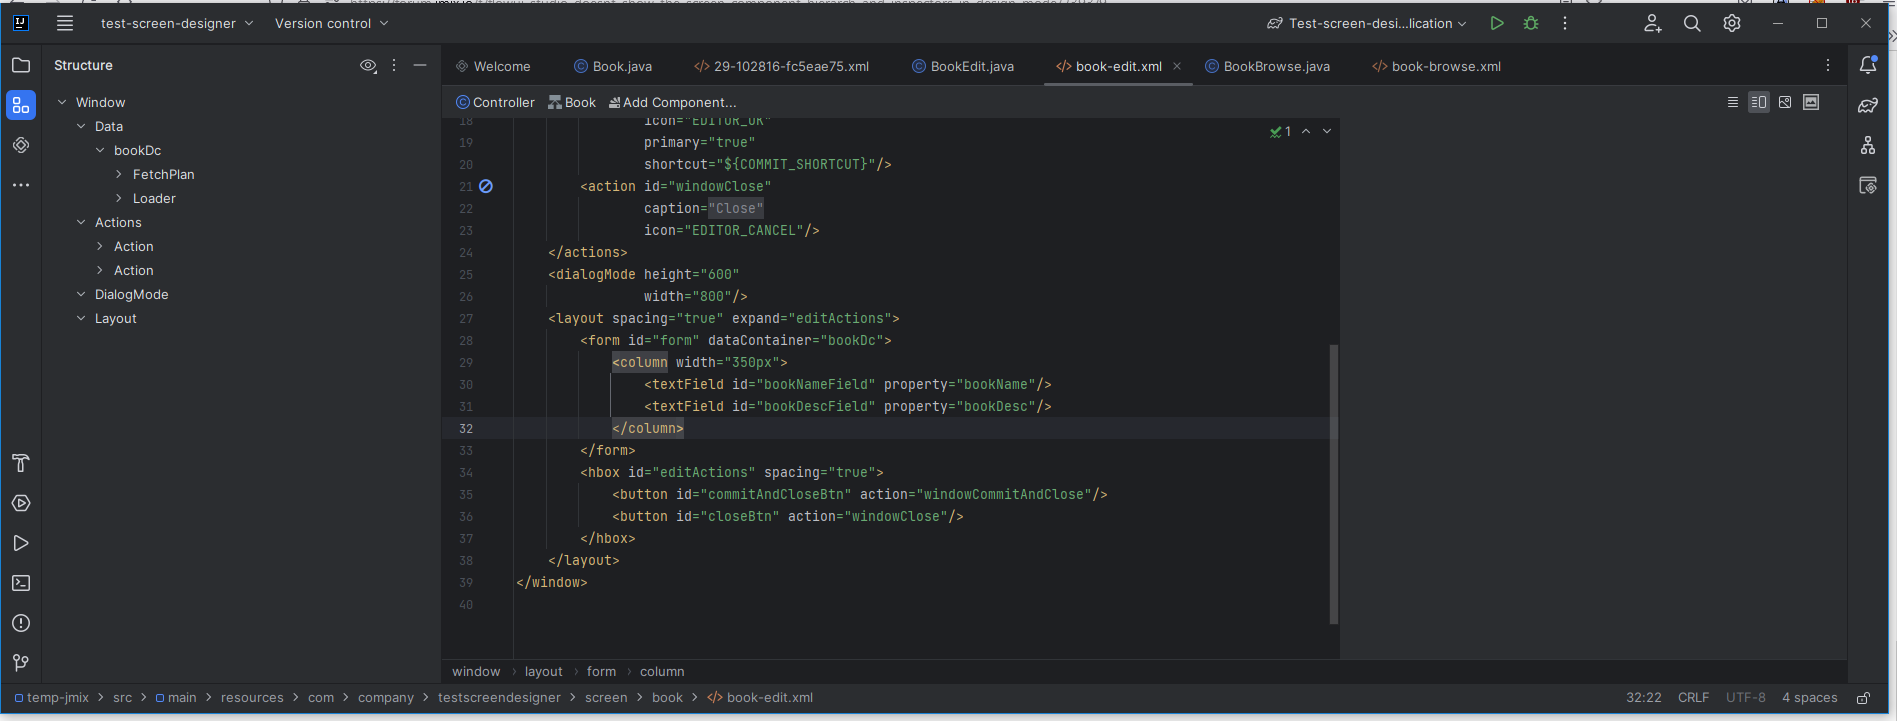Click the editor vertical scrollbar

[1334, 484]
